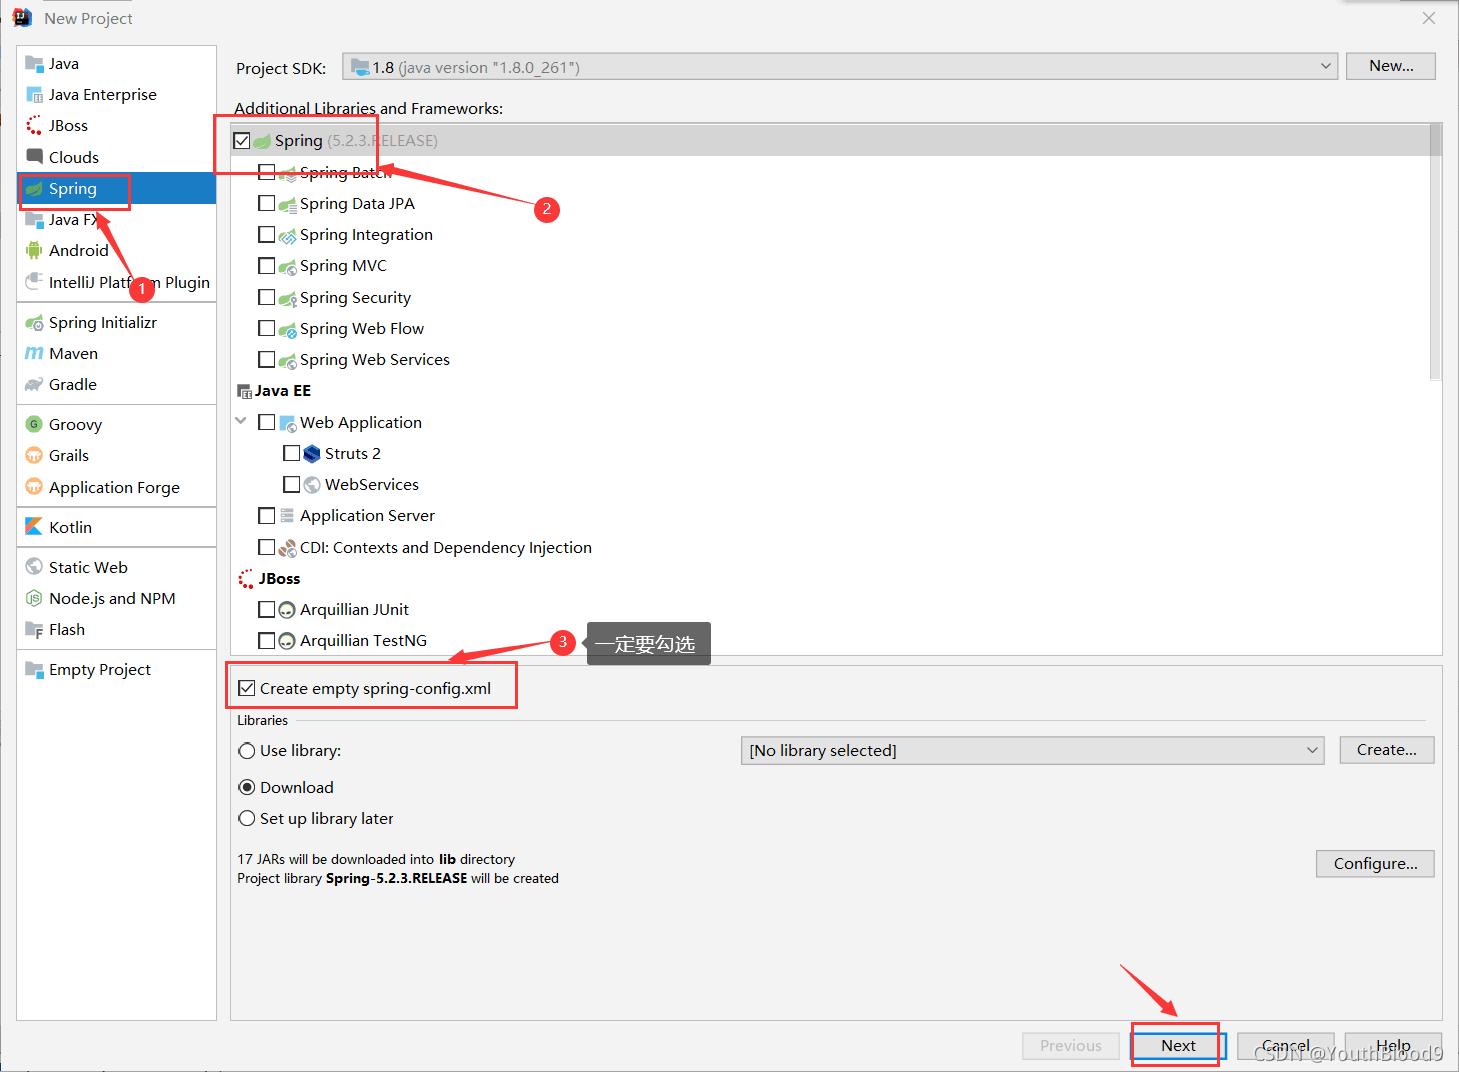
Task: Click the Application Forge icon
Action: pos(34,488)
